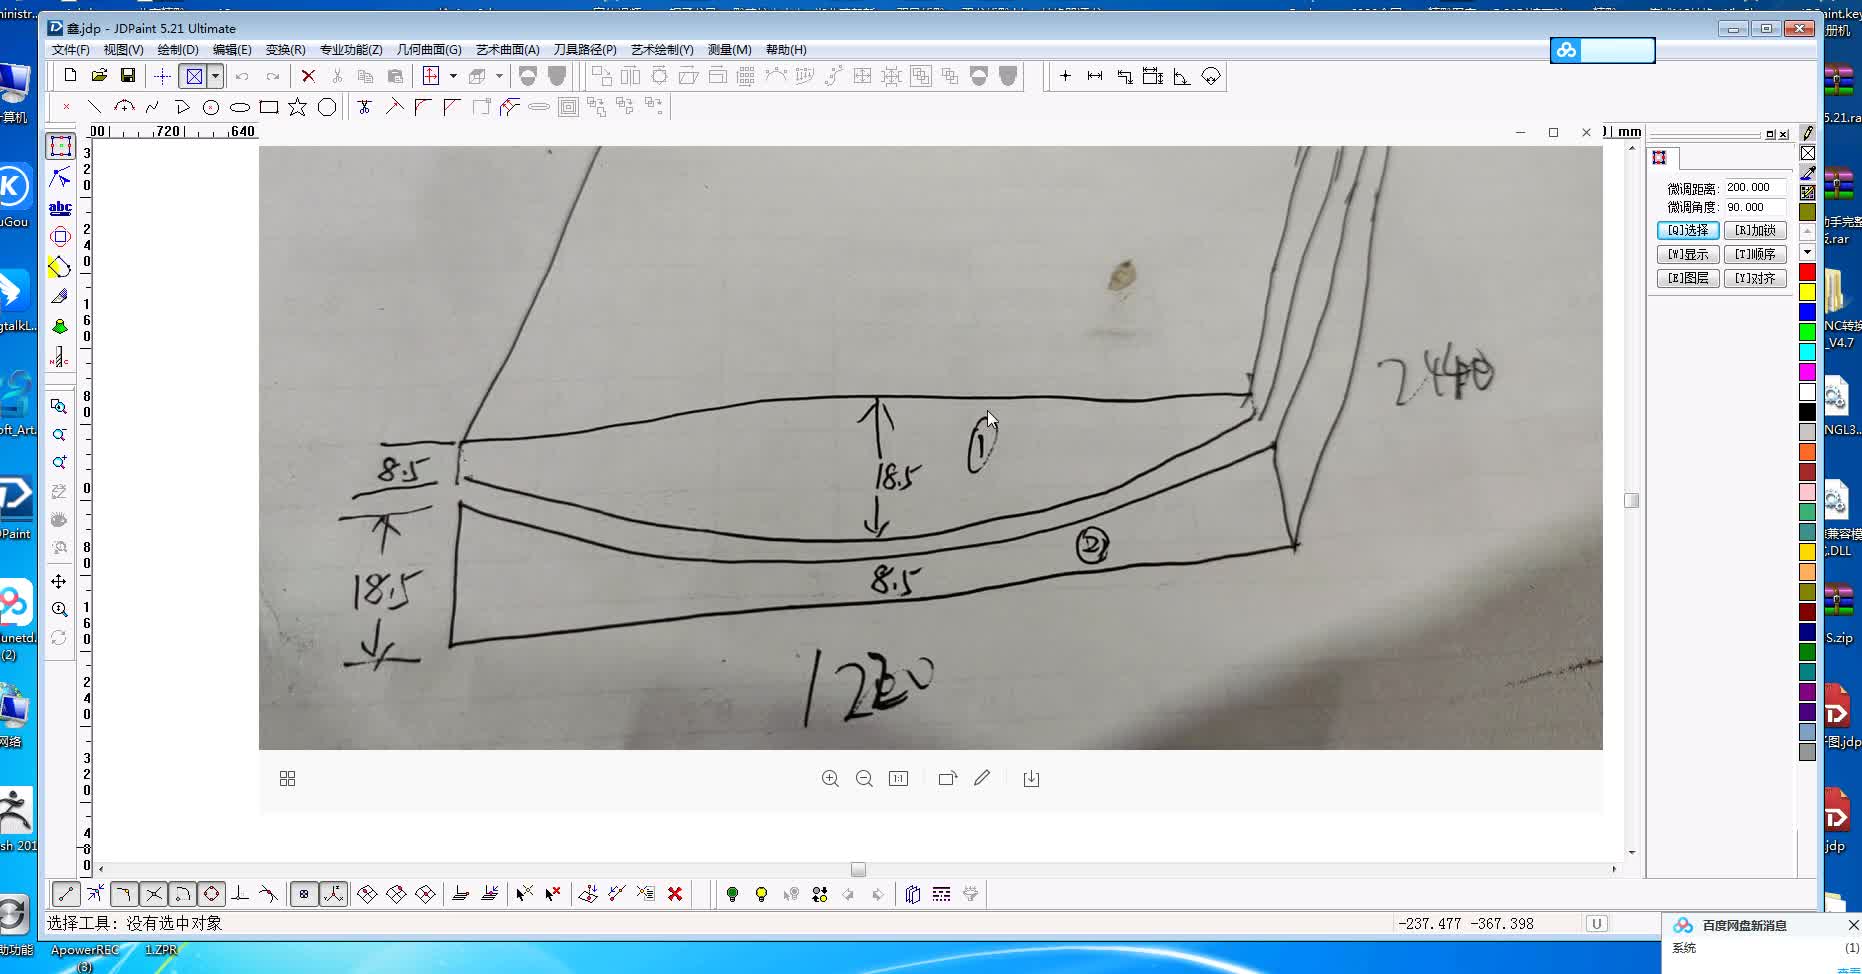This screenshot has height=974, width=1862.
Task: Toggle the crossed-box view mode button
Action: [x=194, y=76]
